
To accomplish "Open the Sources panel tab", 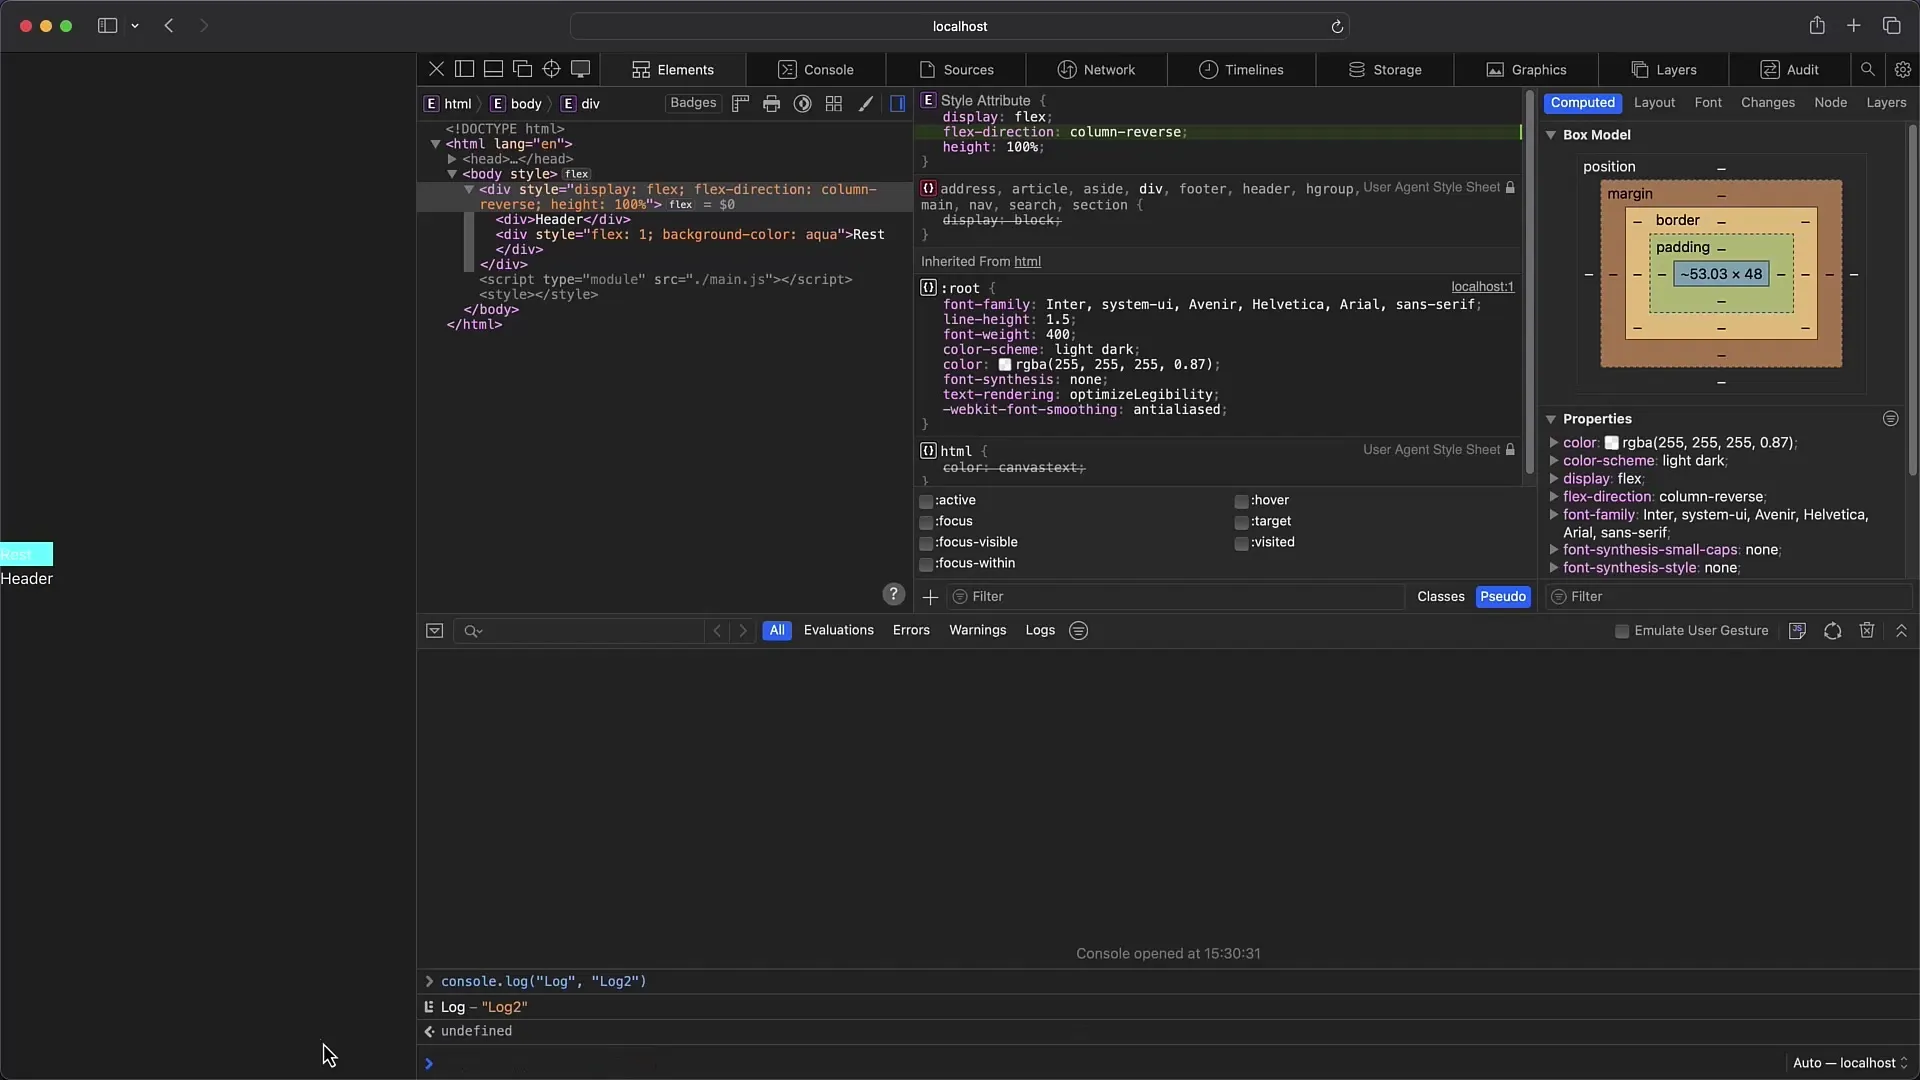I will click(x=968, y=69).
